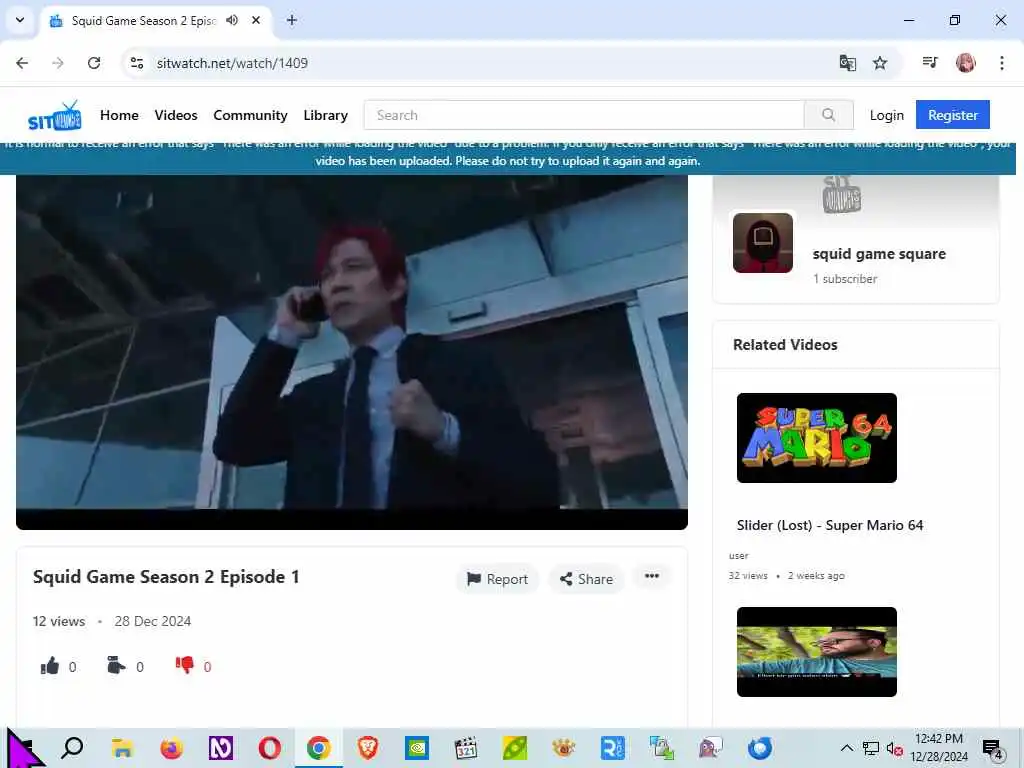1024x768 pixels.
Task: Click the address bar URL
Action: point(232,63)
